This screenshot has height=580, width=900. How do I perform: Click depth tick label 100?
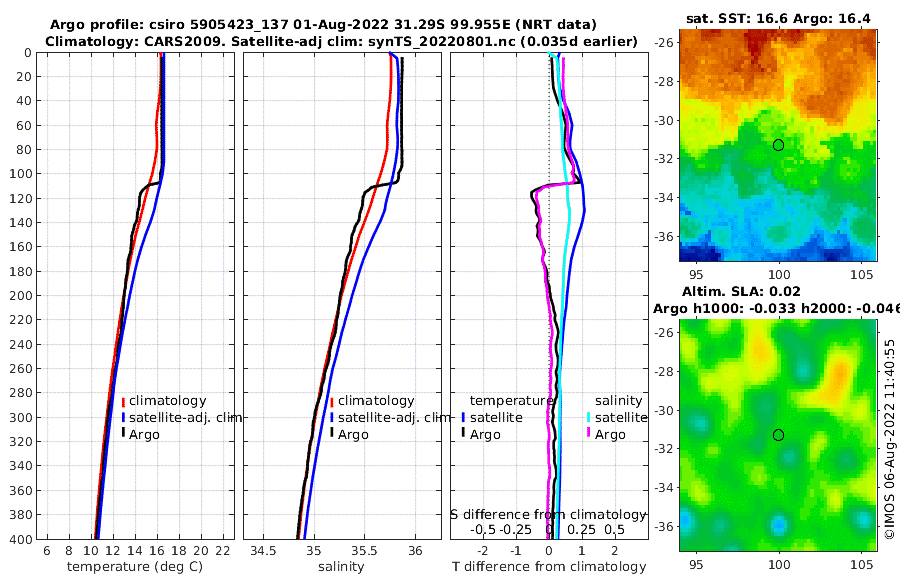21,174
